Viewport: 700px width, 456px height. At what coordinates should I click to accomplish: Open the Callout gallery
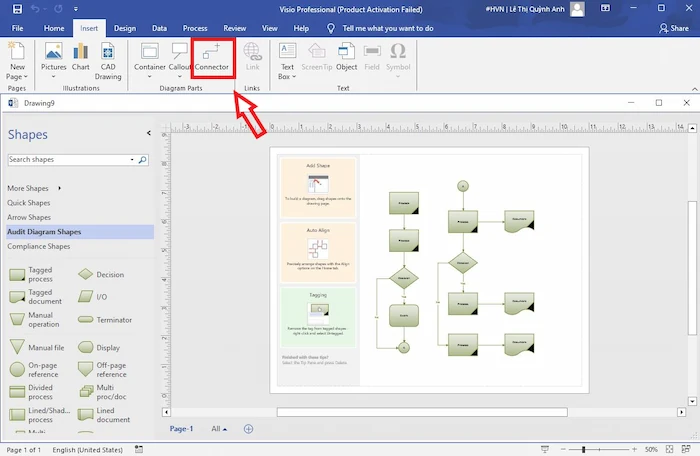click(179, 62)
